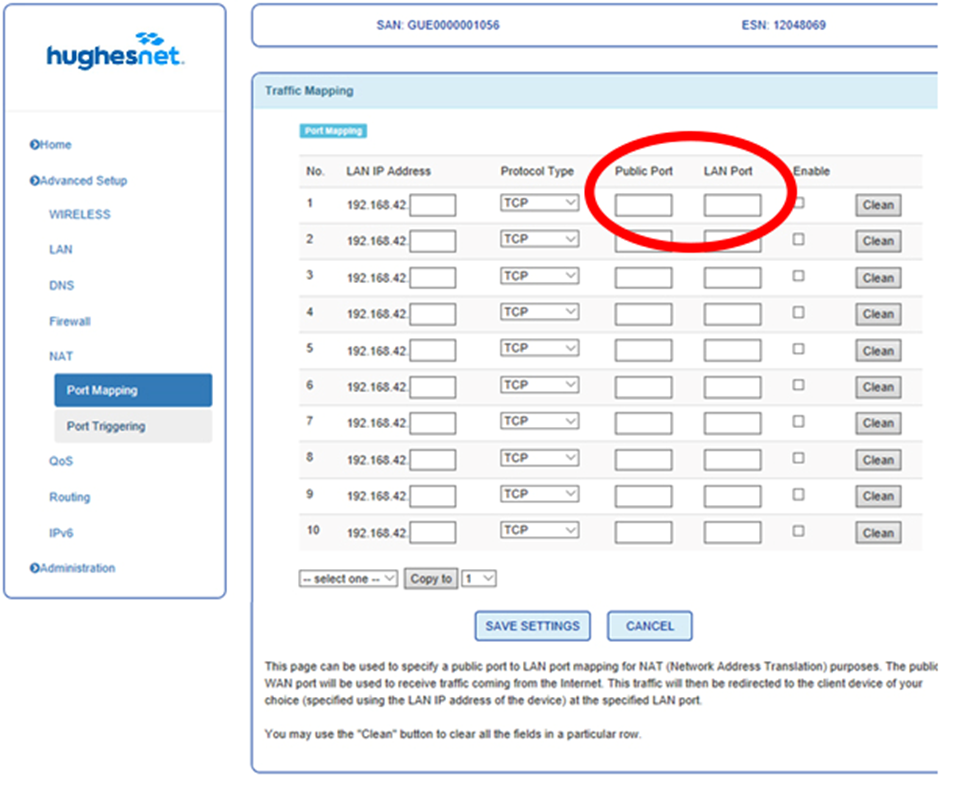Click the SAVE SETTINGS button
Image resolution: width=958 pixels, height=788 pixels.
point(532,626)
